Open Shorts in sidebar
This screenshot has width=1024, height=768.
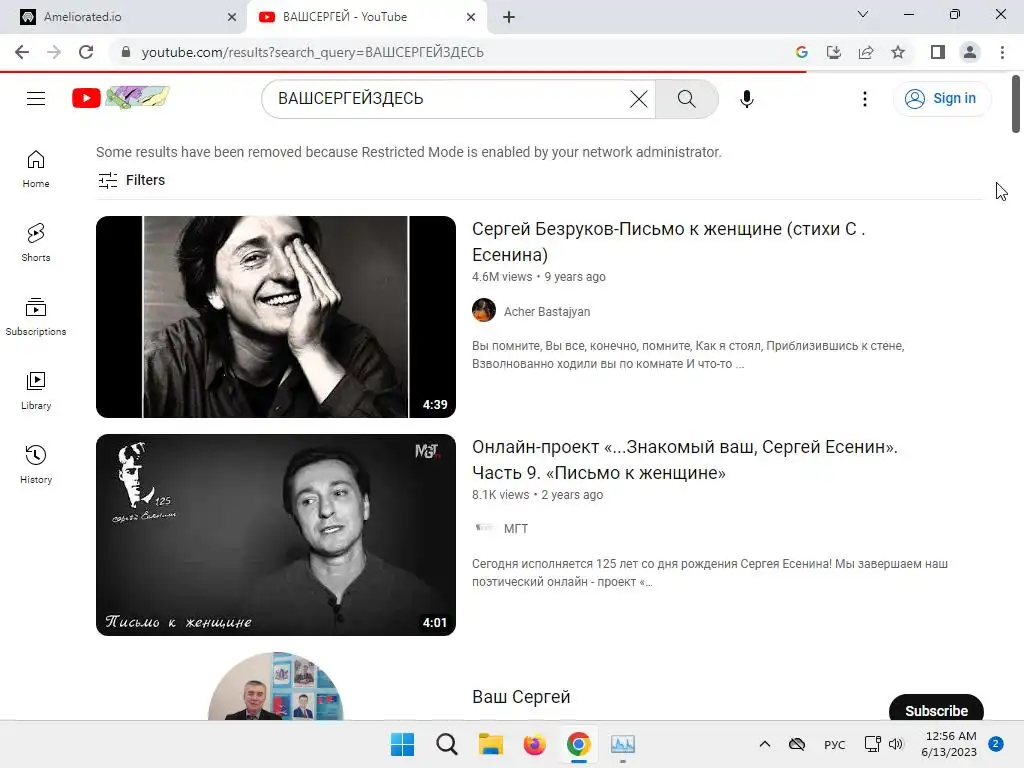pyautogui.click(x=36, y=243)
